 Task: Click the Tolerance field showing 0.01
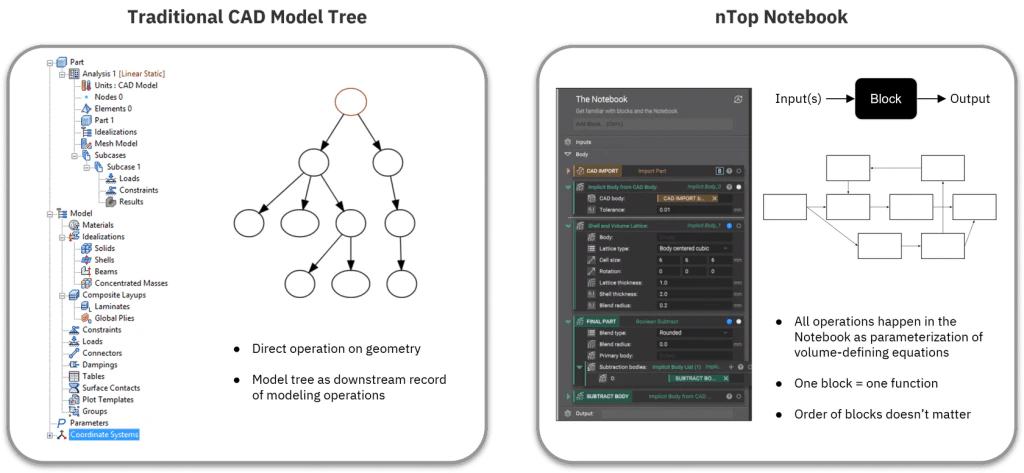point(695,210)
